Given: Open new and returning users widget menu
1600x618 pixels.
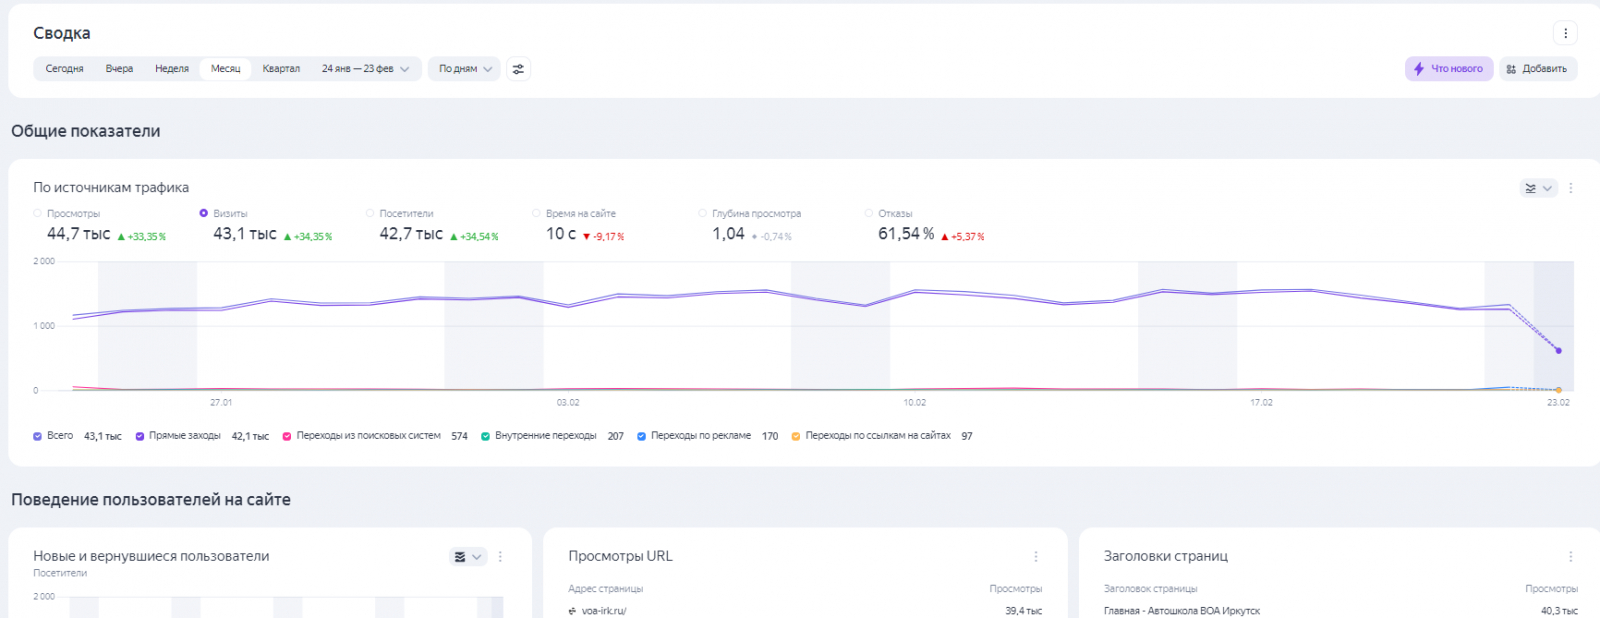Looking at the screenshot, I should pyautogui.click(x=501, y=557).
